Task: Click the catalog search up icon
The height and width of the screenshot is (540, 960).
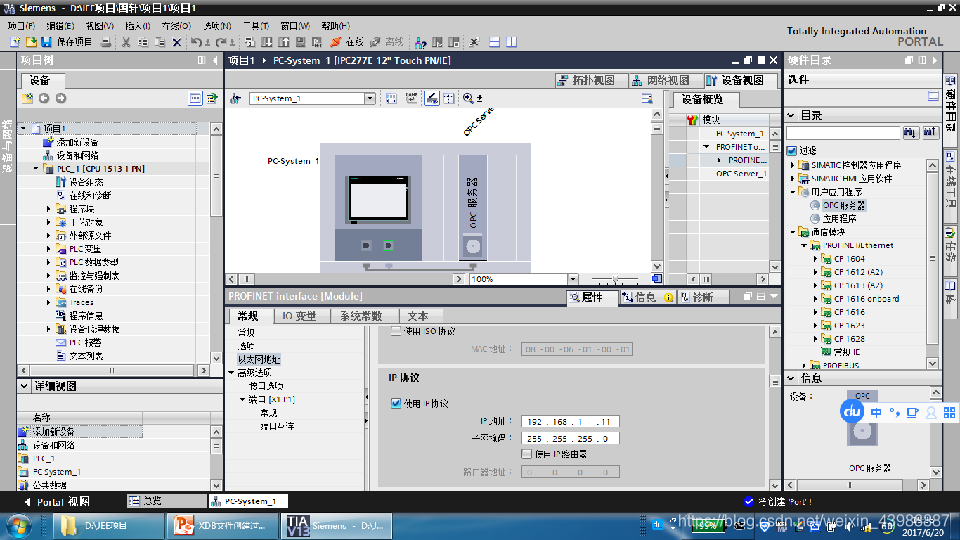Action: click(930, 132)
